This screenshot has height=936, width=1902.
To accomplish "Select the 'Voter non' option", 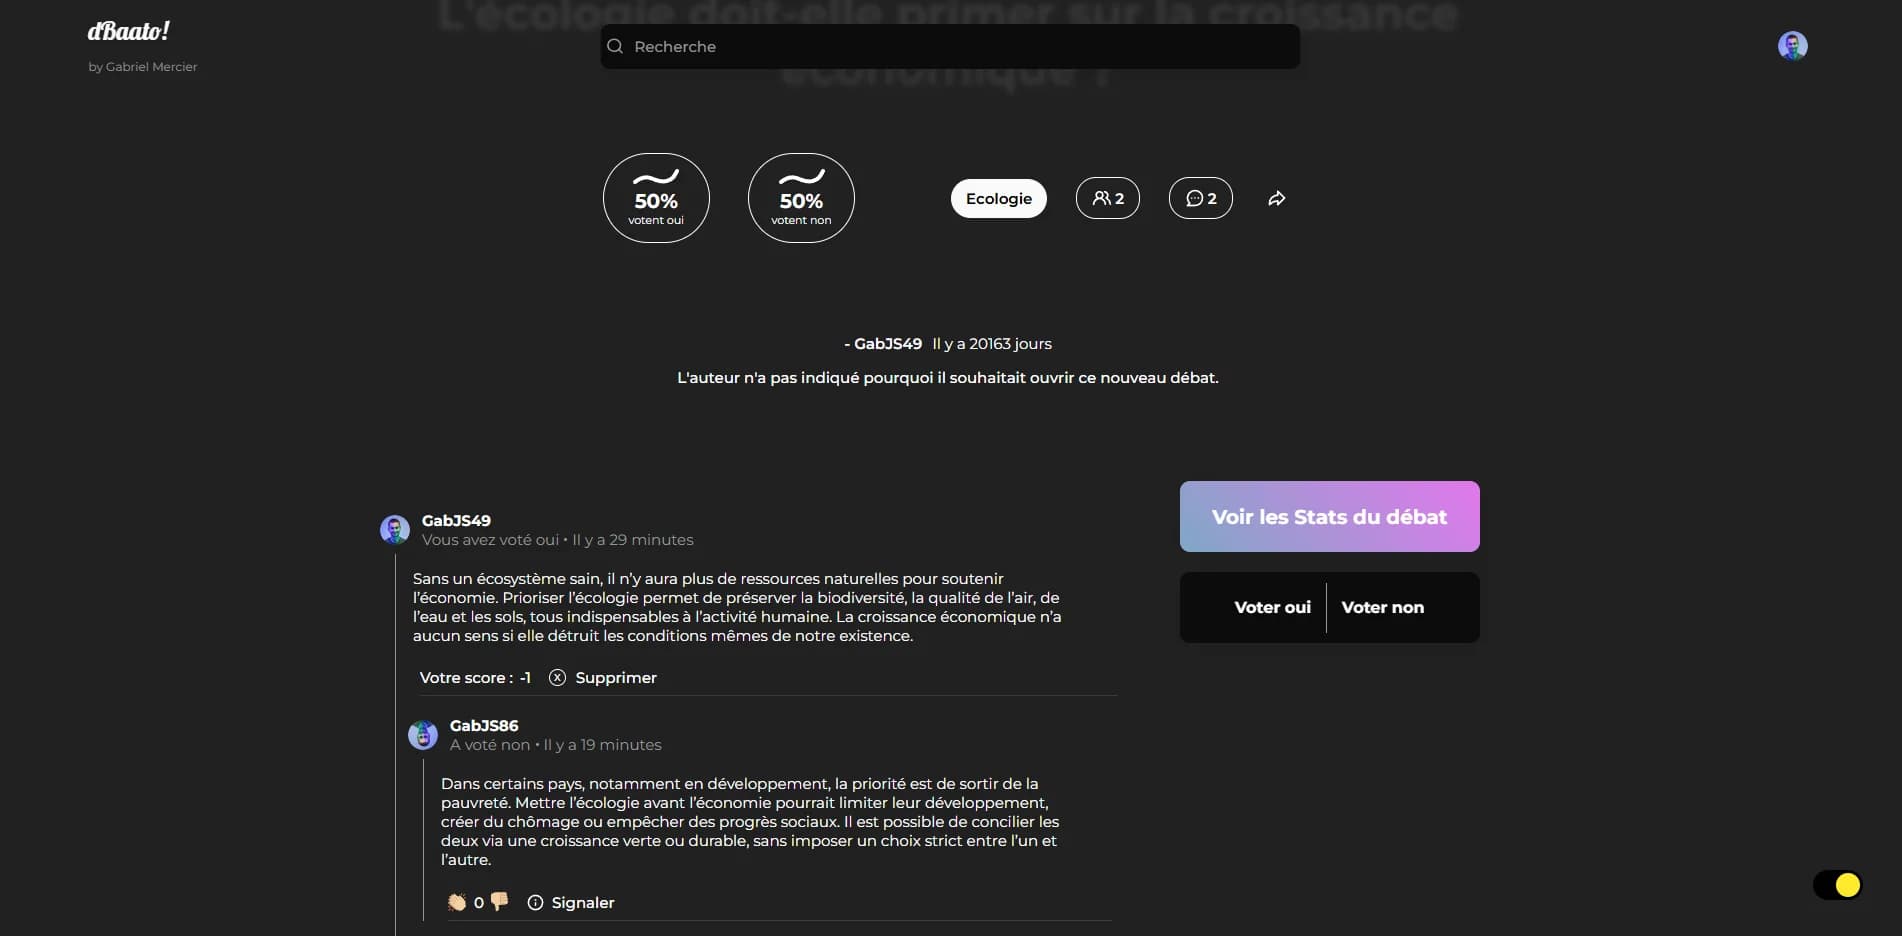I will [x=1382, y=608].
